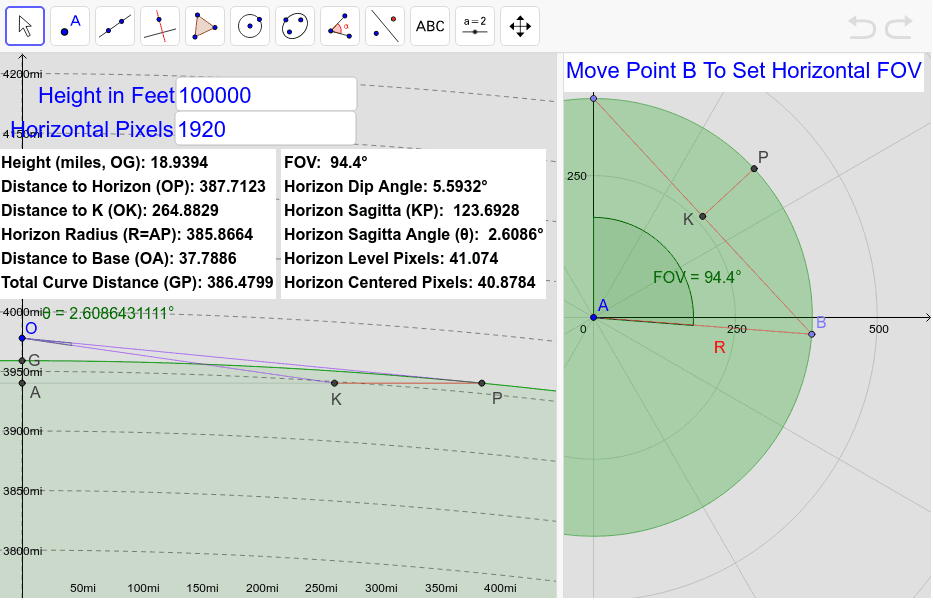
Task: Select the Polygon tool
Action: pyautogui.click(x=204, y=25)
